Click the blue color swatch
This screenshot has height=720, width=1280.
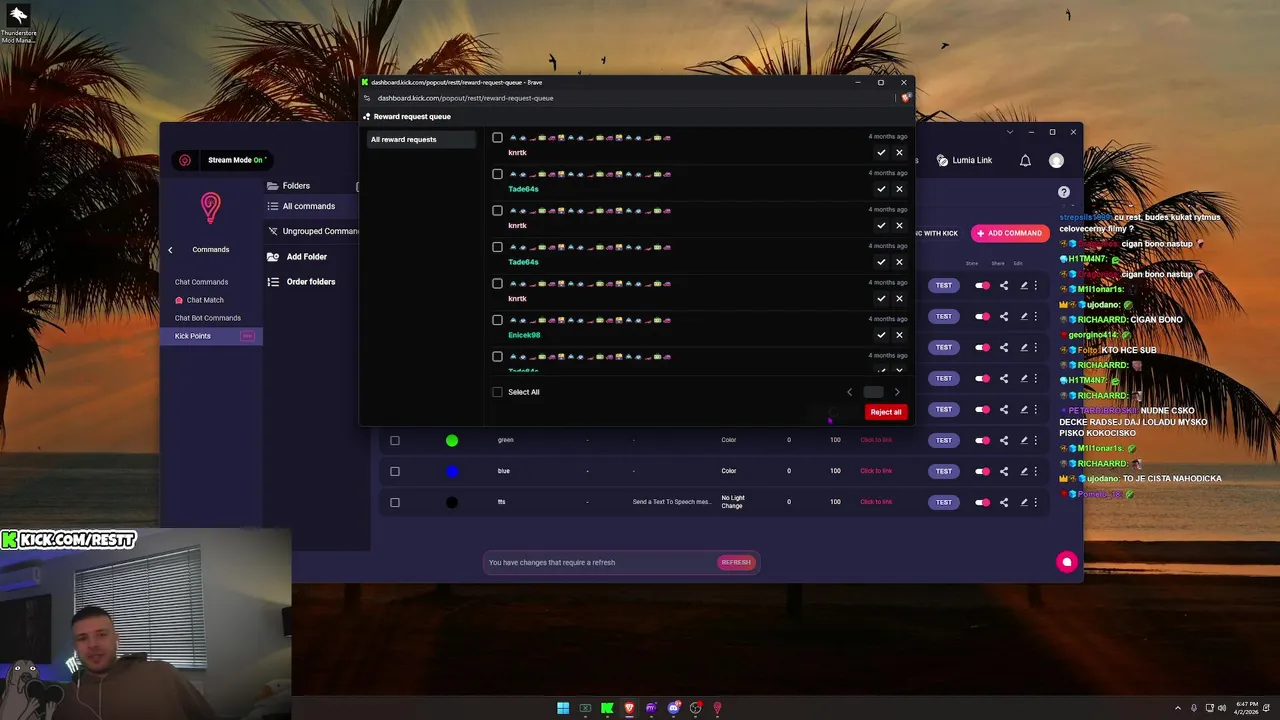click(x=452, y=471)
